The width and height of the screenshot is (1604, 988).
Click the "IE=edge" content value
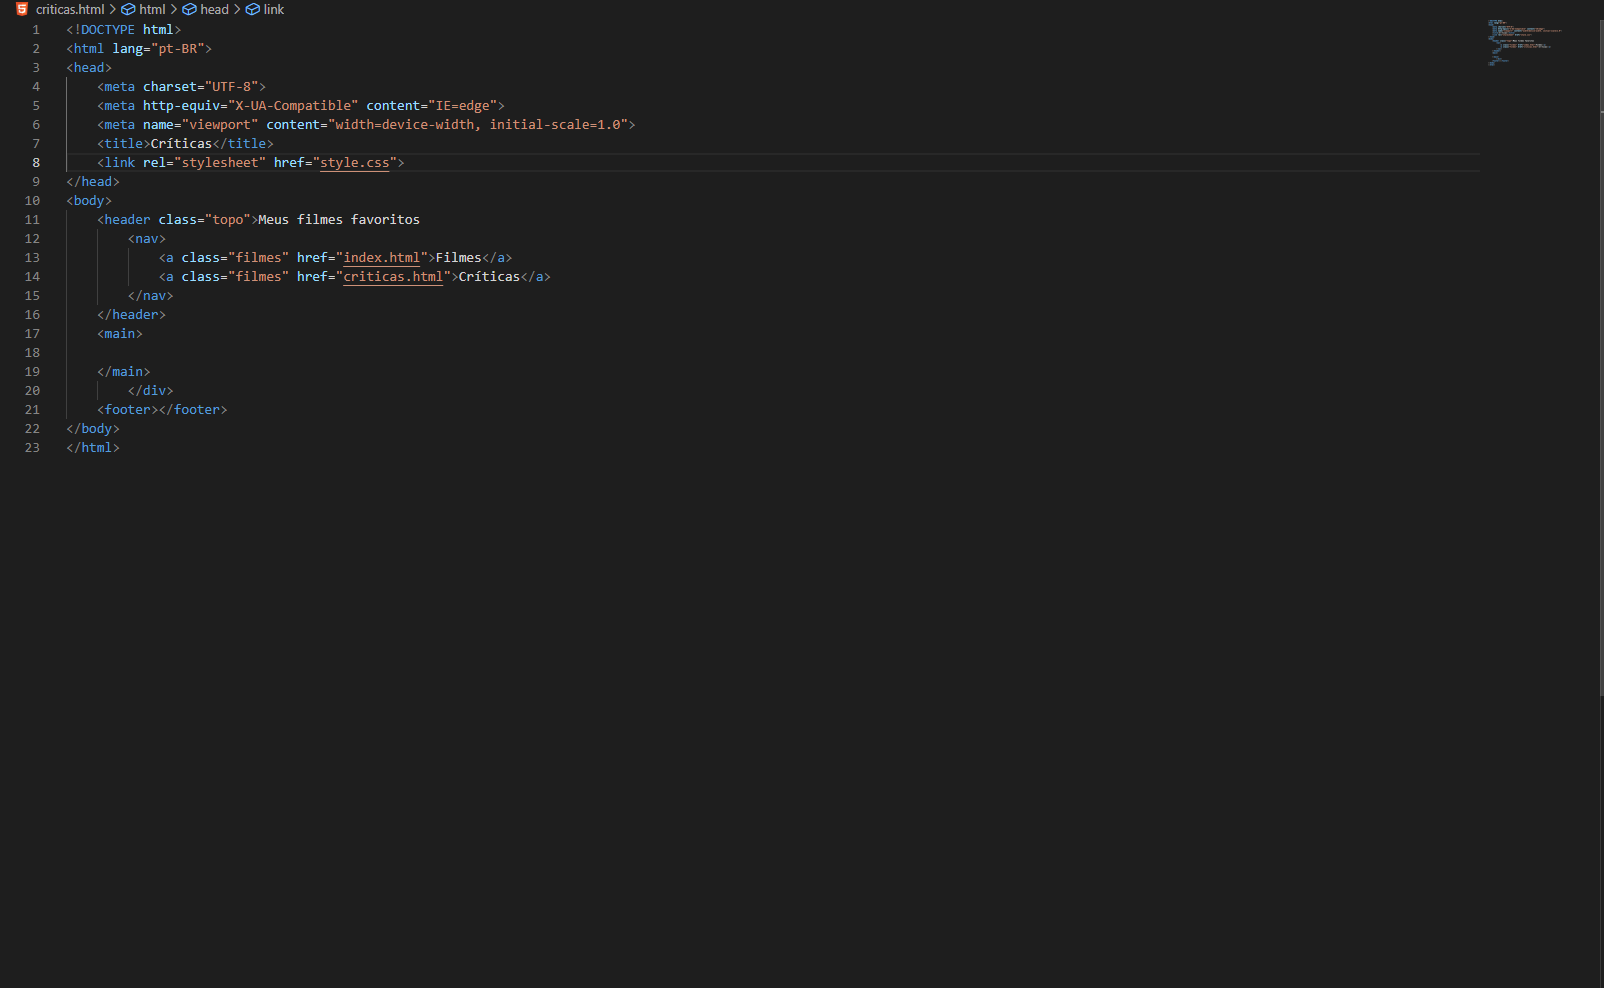coord(462,105)
